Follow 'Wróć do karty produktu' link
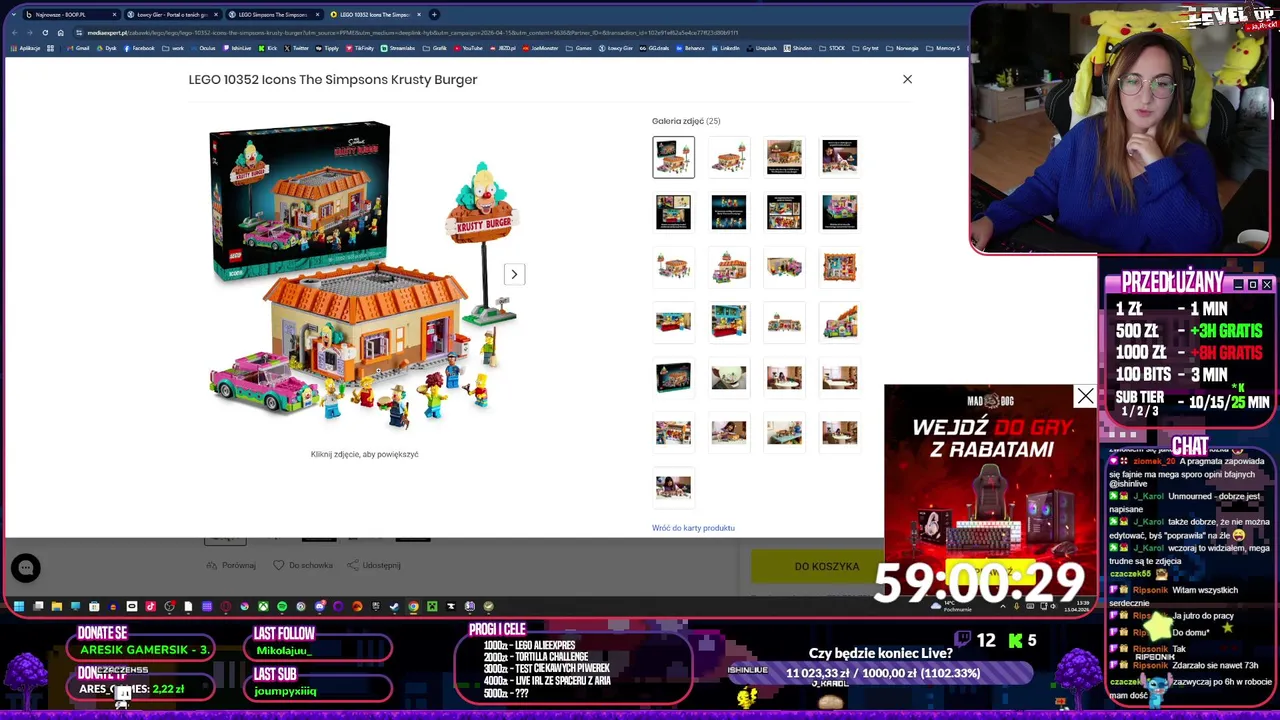Screen dimensions: 1280x720 tap(693, 528)
